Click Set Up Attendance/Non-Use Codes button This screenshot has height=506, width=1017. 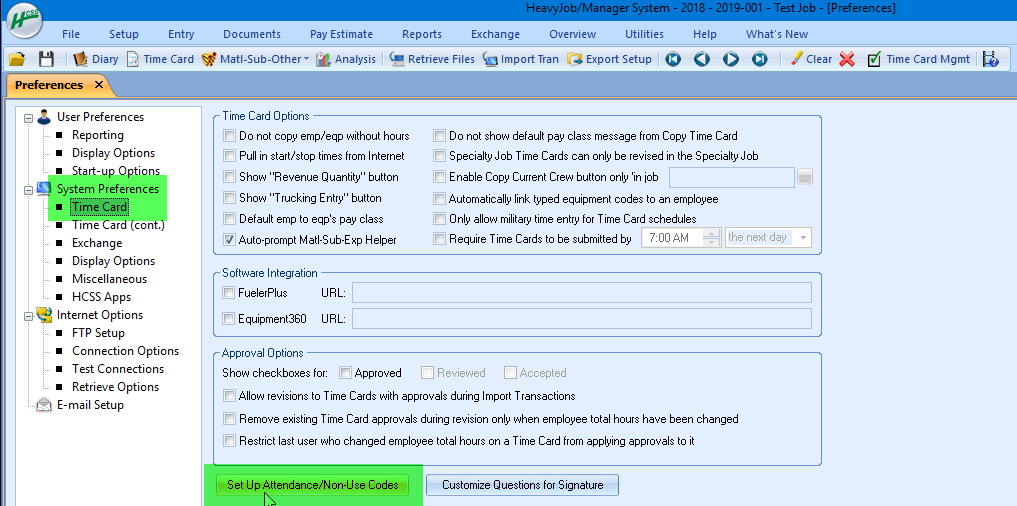[313, 485]
